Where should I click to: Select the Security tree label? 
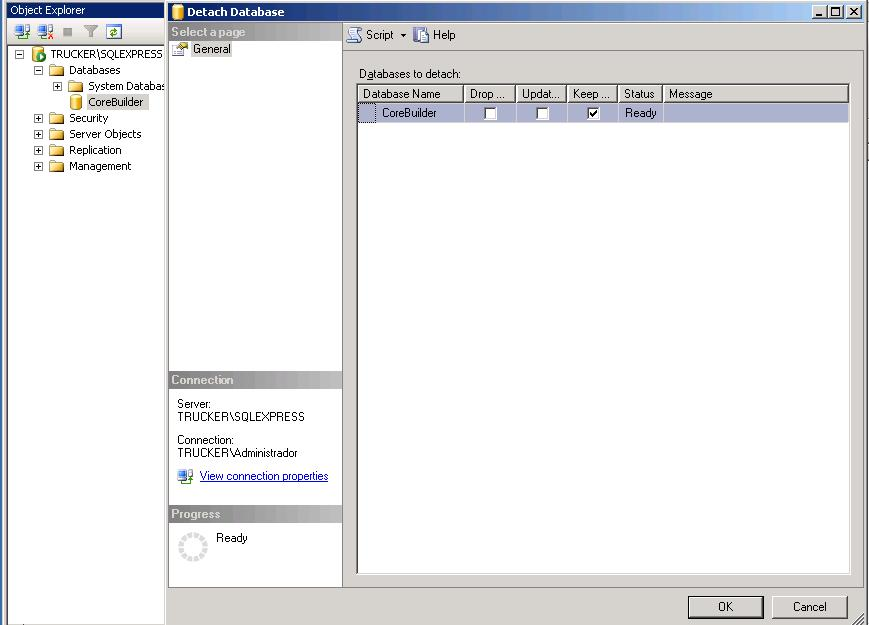(x=89, y=119)
